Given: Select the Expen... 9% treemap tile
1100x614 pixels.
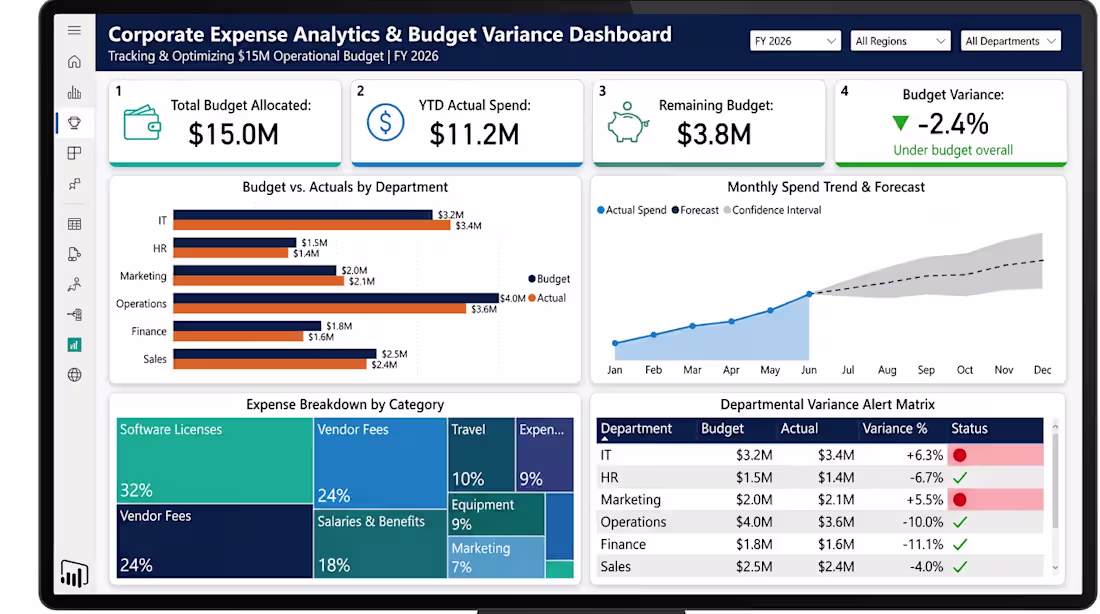Looking at the screenshot, I should tap(544, 454).
